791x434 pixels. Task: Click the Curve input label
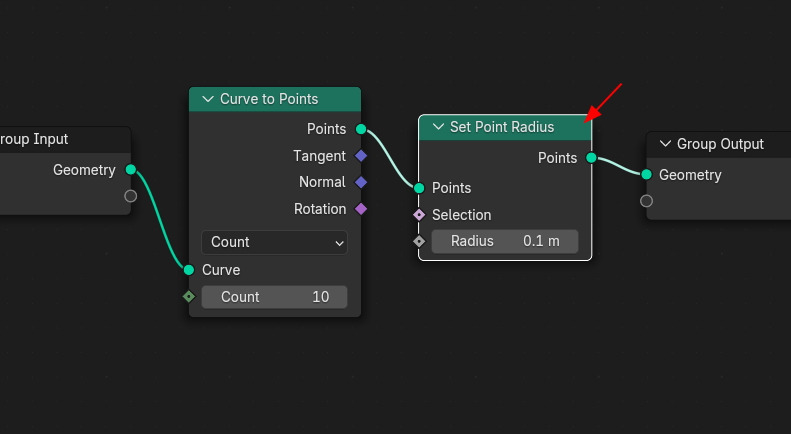click(x=221, y=270)
